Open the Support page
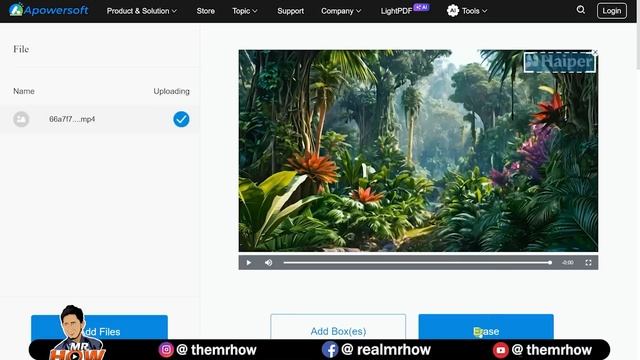 291,11
